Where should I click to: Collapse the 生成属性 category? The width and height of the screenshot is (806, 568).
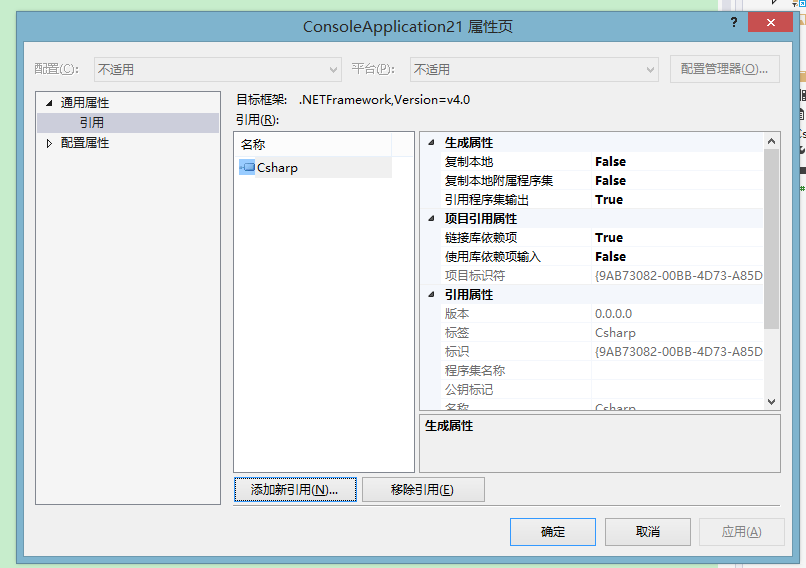click(431, 143)
